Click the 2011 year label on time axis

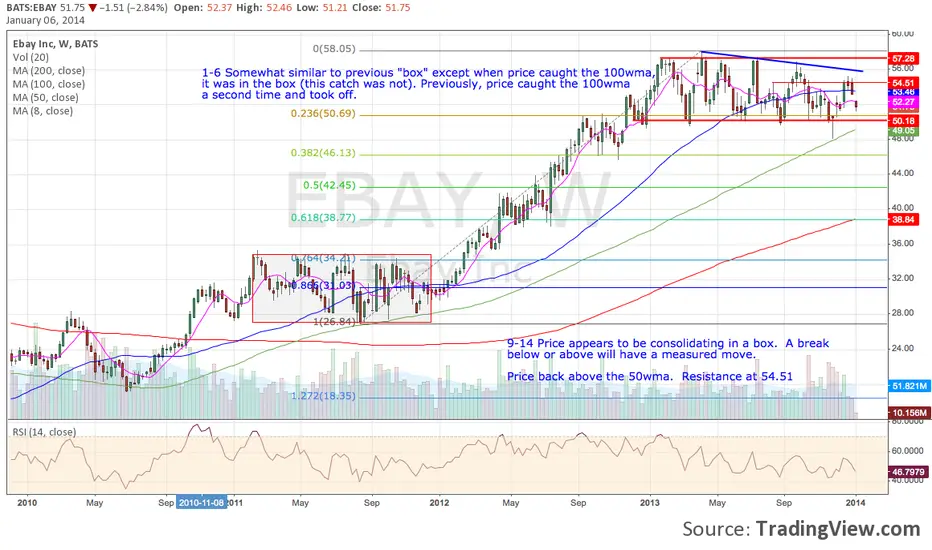pyautogui.click(x=234, y=503)
